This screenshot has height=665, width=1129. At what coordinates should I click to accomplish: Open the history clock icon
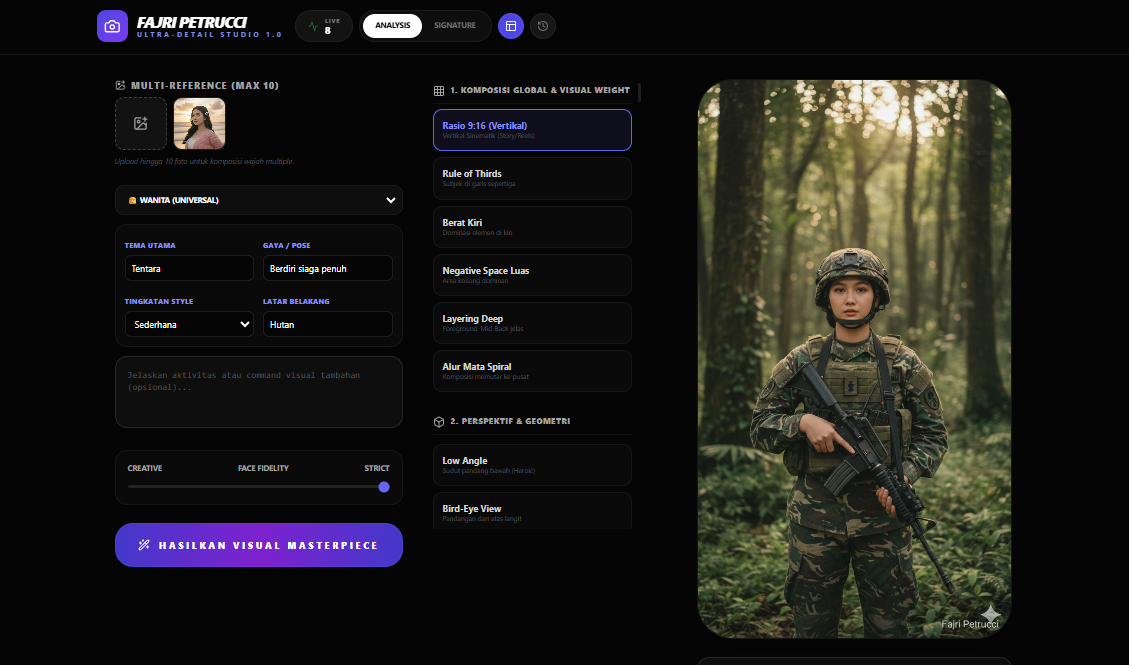pos(543,26)
